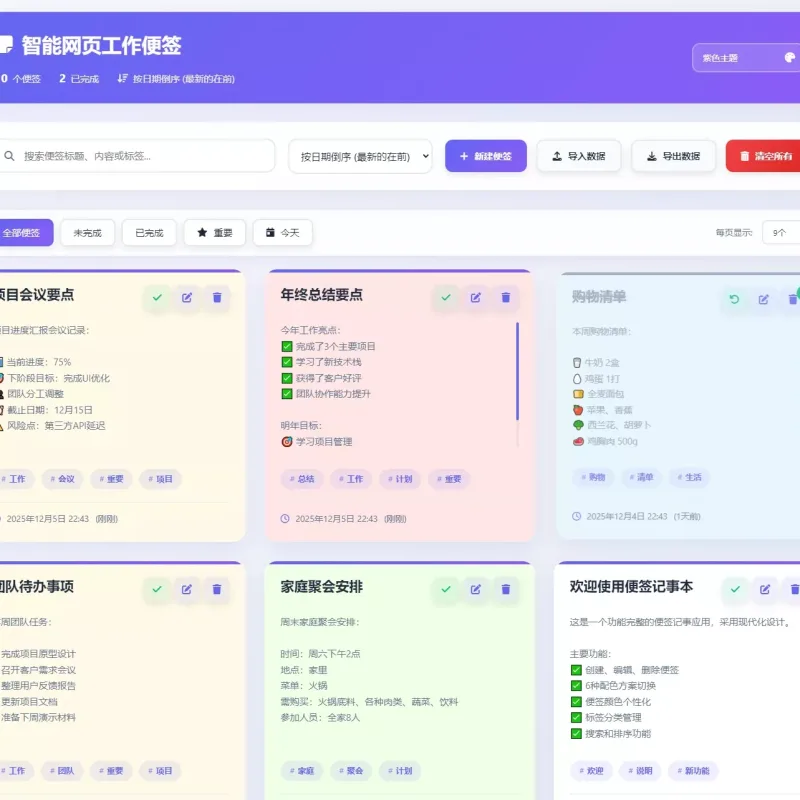Click the 新建便签 button
The width and height of the screenshot is (800, 800).
tap(486, 156)
